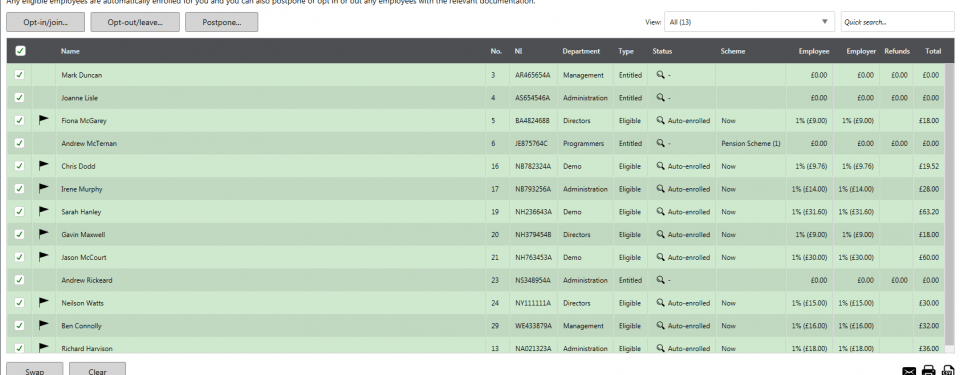Click 'Pension Scheme (1)' in Andrew McTernan's row
The width and height of the screenshot is (960, 375).
click(x=751, y=143)
